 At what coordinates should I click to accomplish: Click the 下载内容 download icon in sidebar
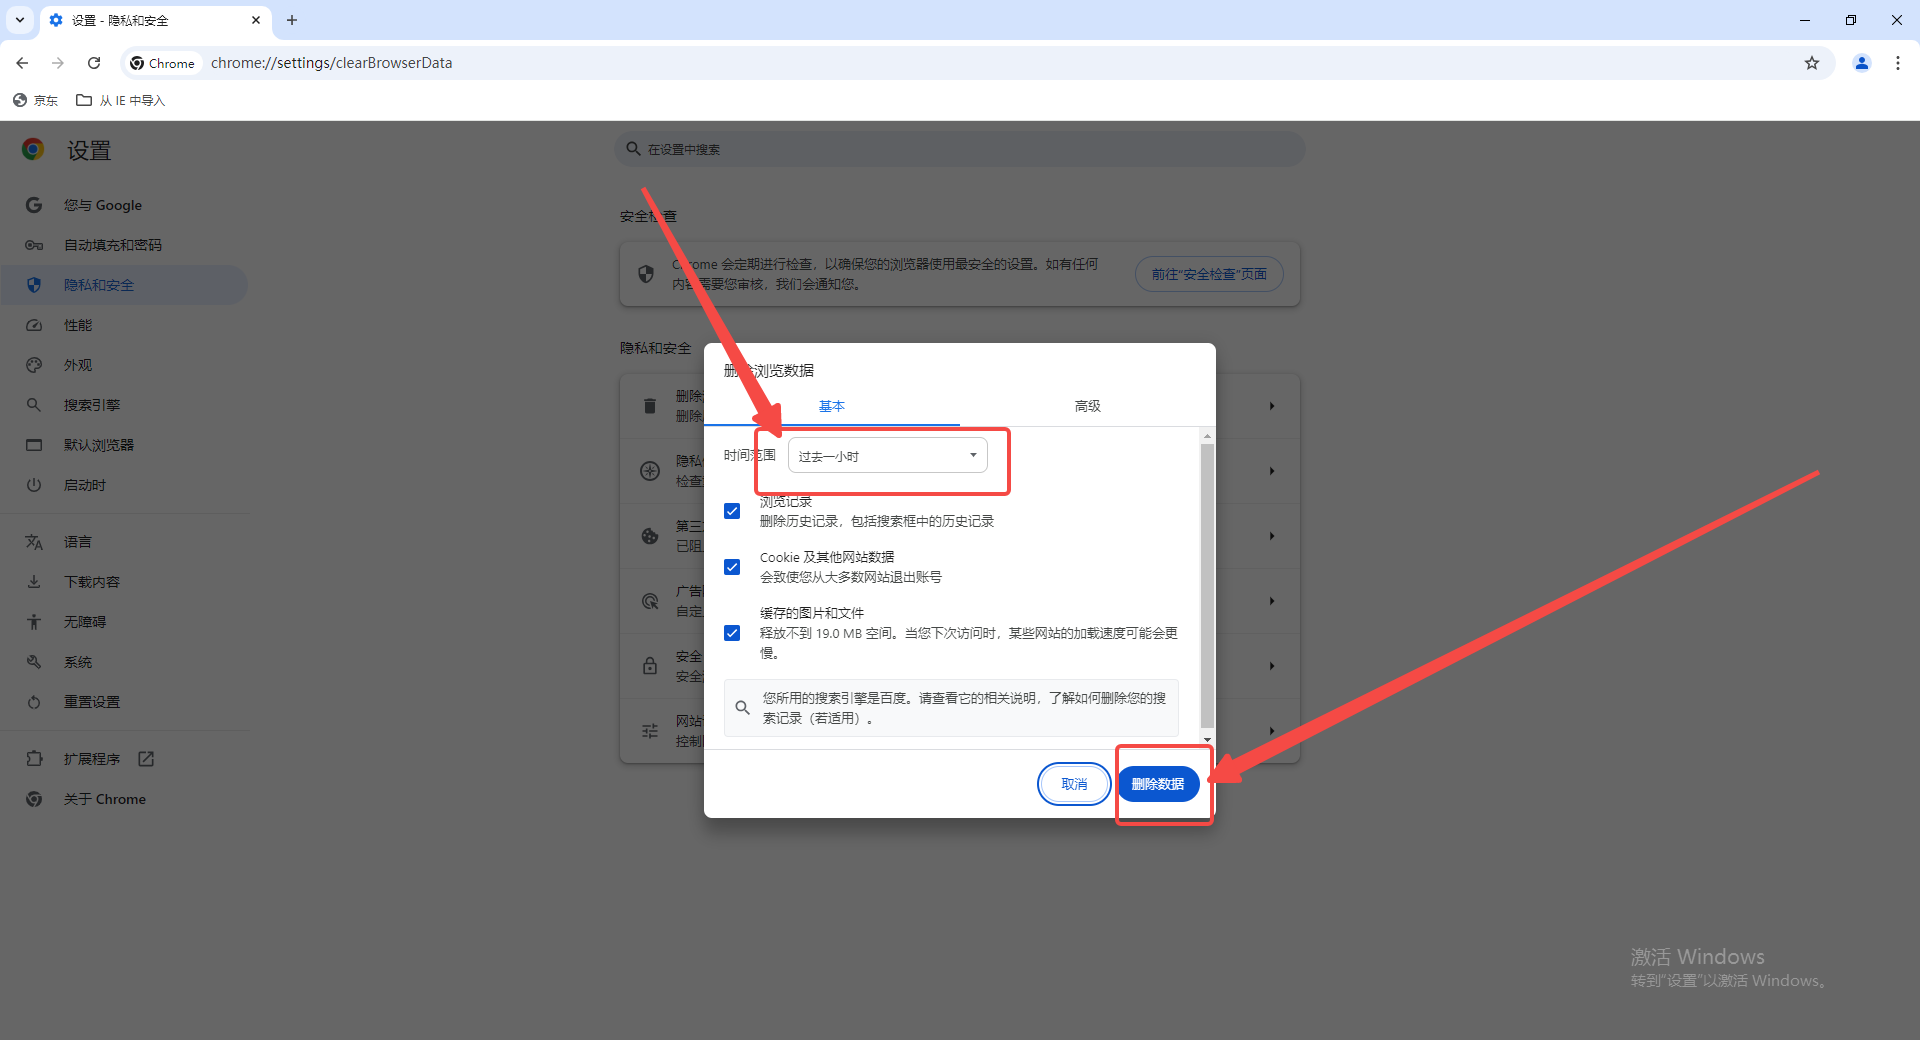(x=34, y=582)
